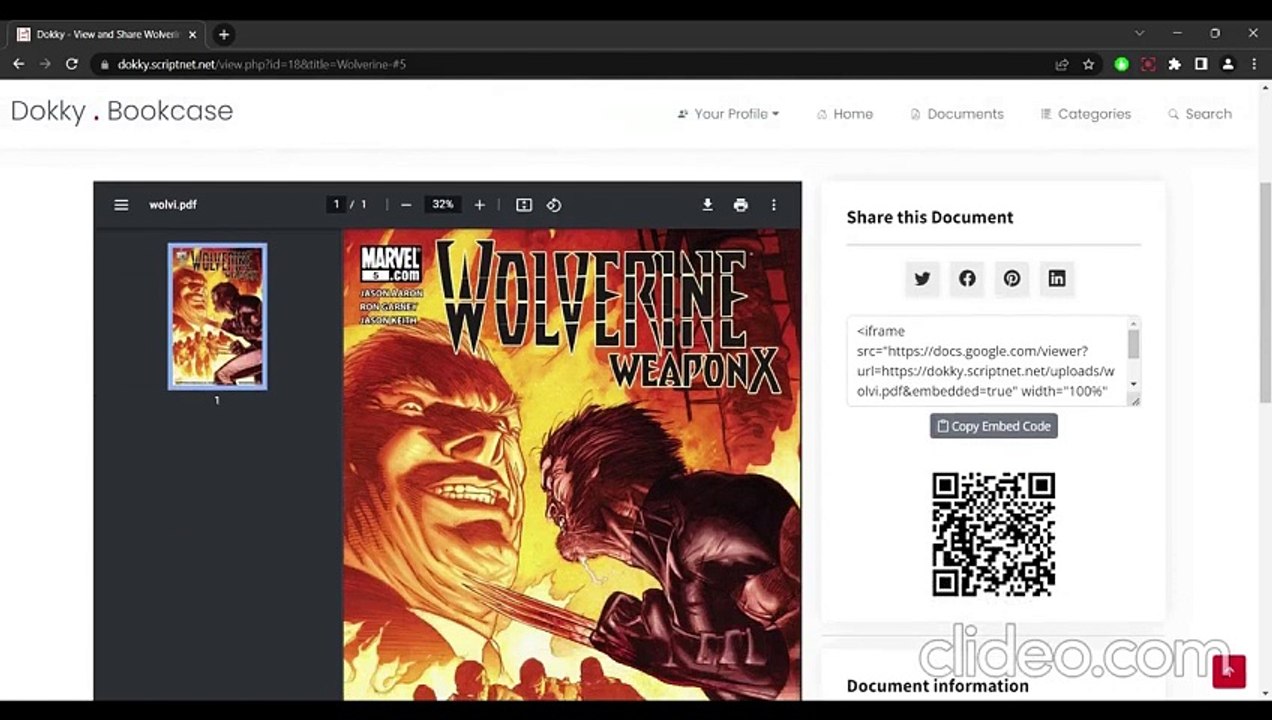Viewport: 1272px width, 720px height.
Task: Click the red recorder extension icon
Action: (1148, 64)
